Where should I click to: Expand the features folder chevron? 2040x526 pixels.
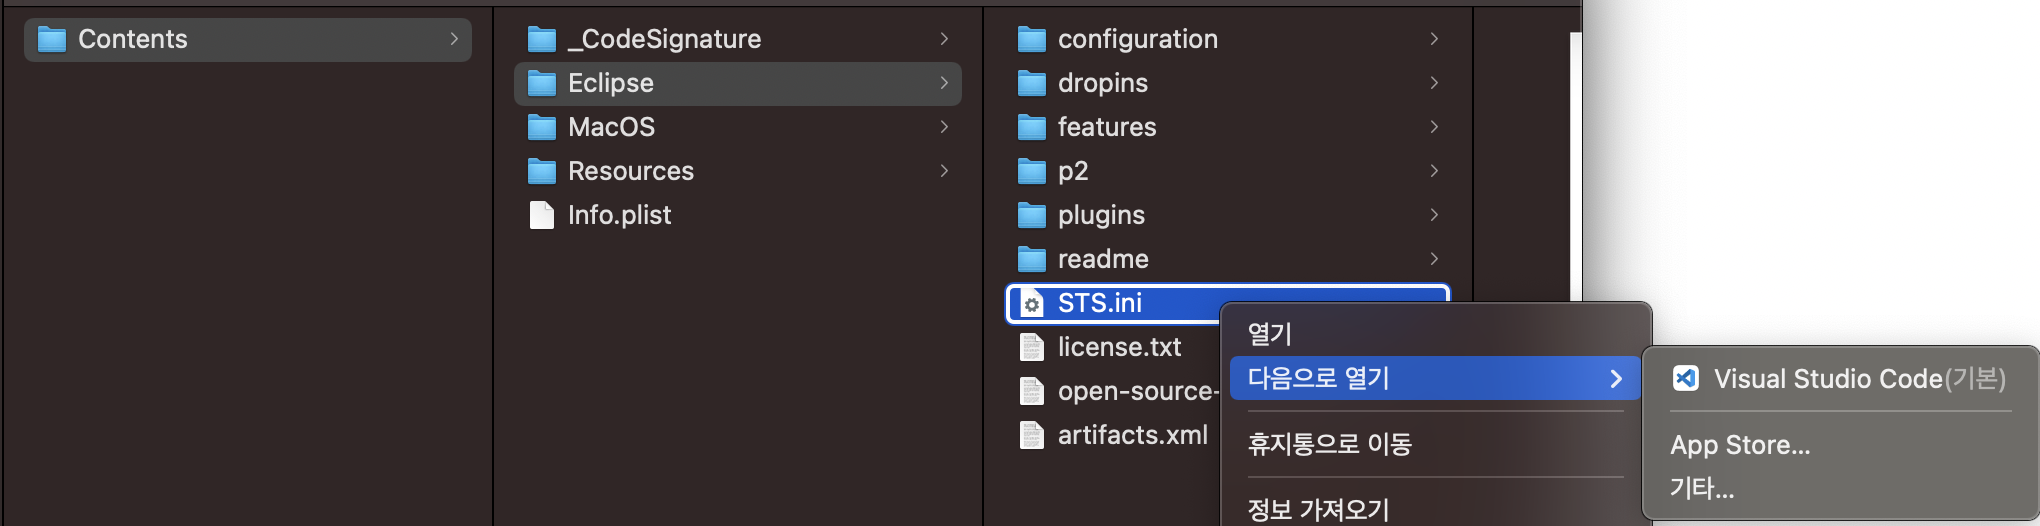1434,127
